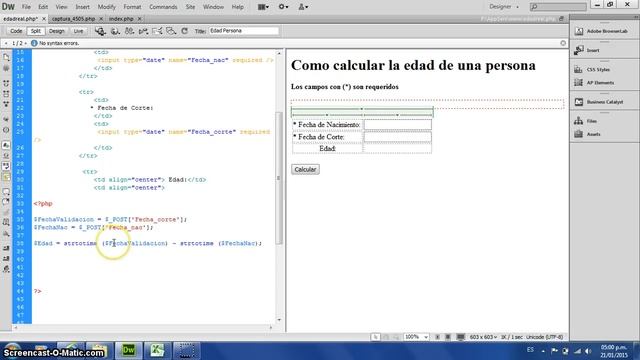Expand all collapsed code
Viewport: 640px width, 360px height.
[x=6, y=104]
